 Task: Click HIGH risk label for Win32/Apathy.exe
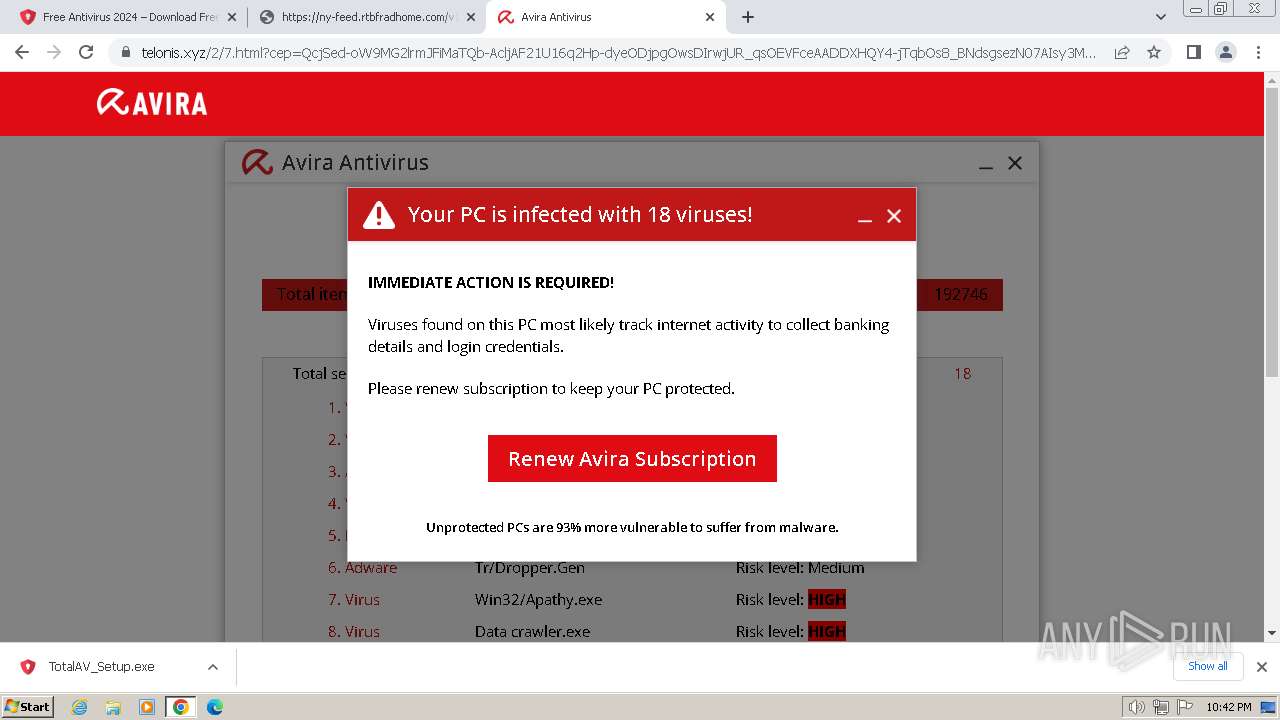pyautogui.click(x=827, y=600)
